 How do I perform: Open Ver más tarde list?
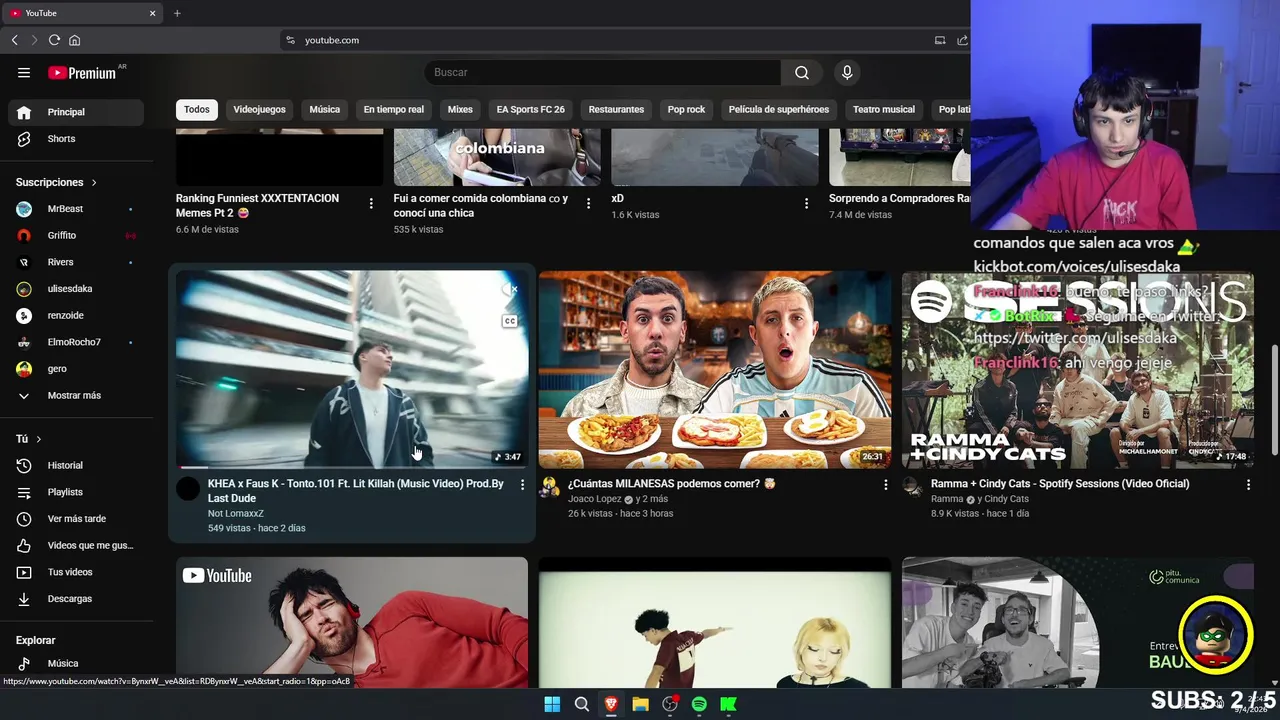[76, 519]
